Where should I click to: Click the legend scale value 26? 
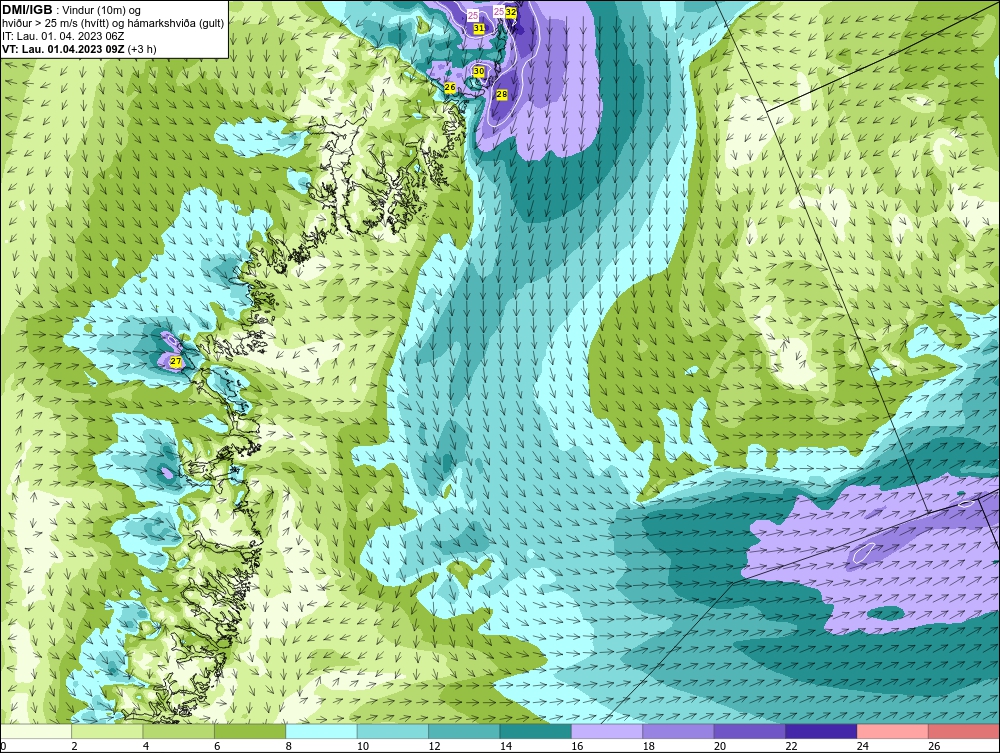(934, 746)
